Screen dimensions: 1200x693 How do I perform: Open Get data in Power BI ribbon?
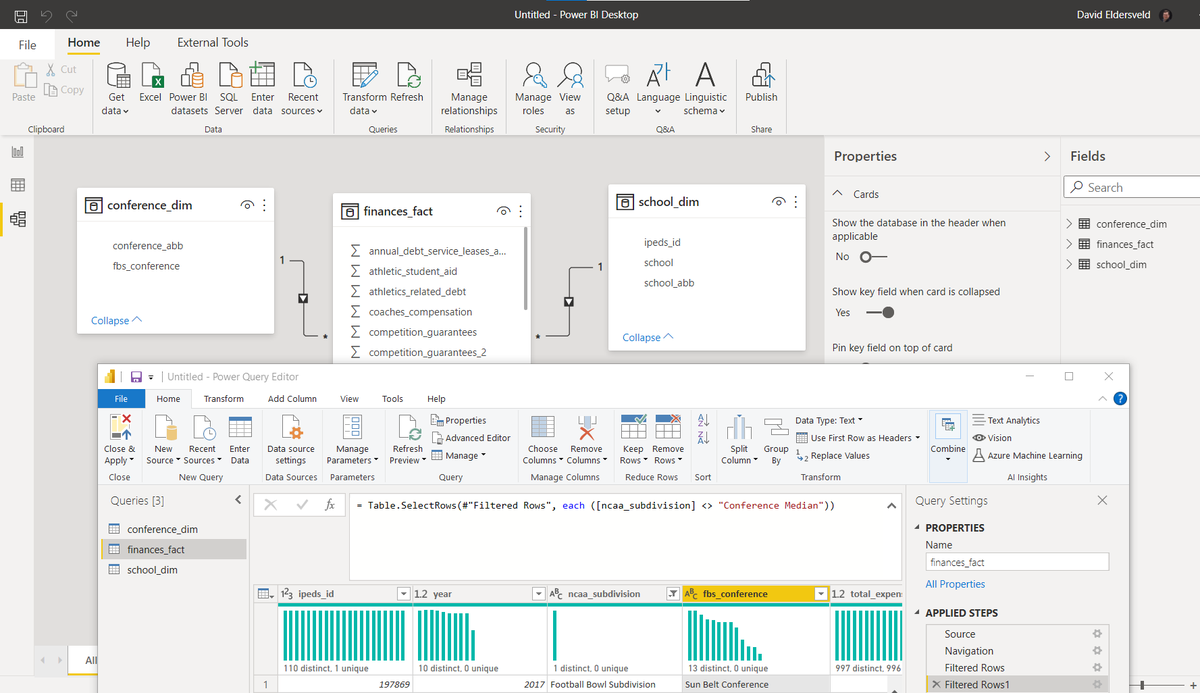point(116,88)
